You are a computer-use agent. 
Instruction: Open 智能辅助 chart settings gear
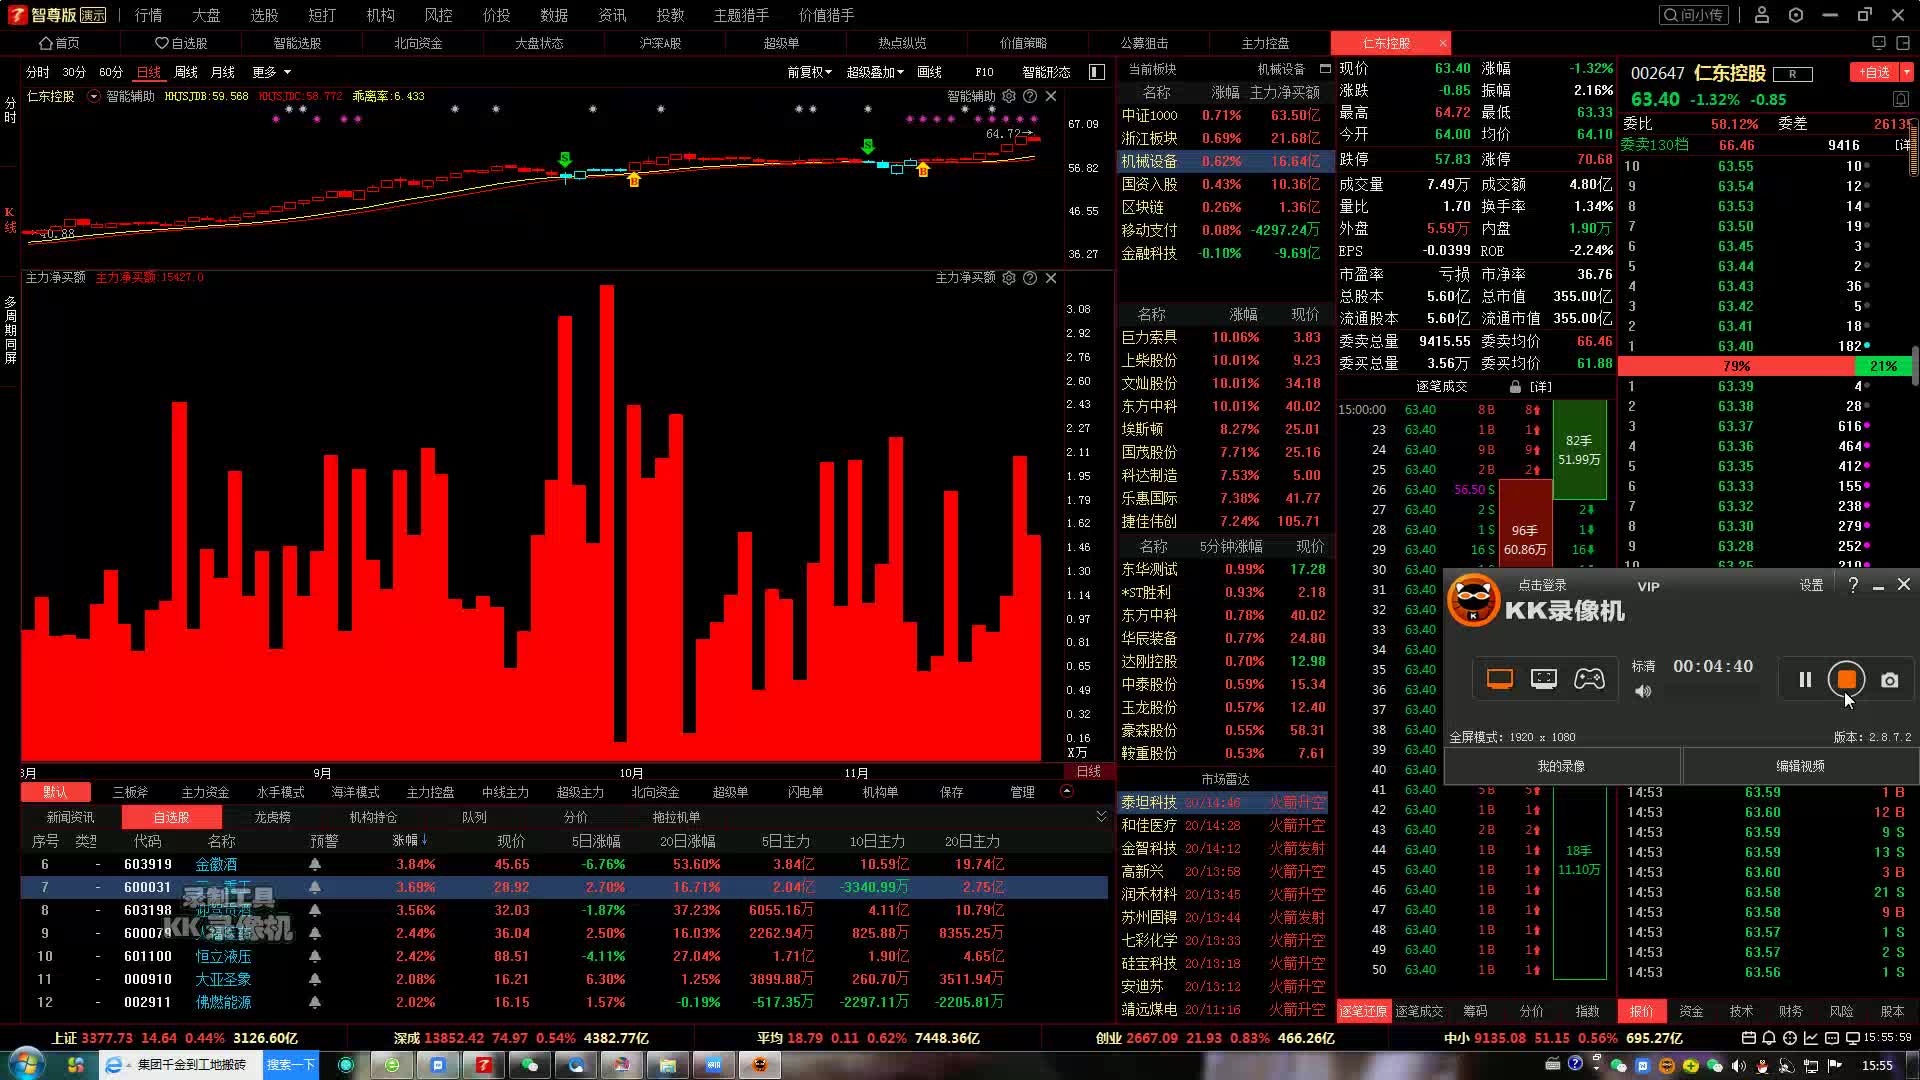(x=1009, y=96)
